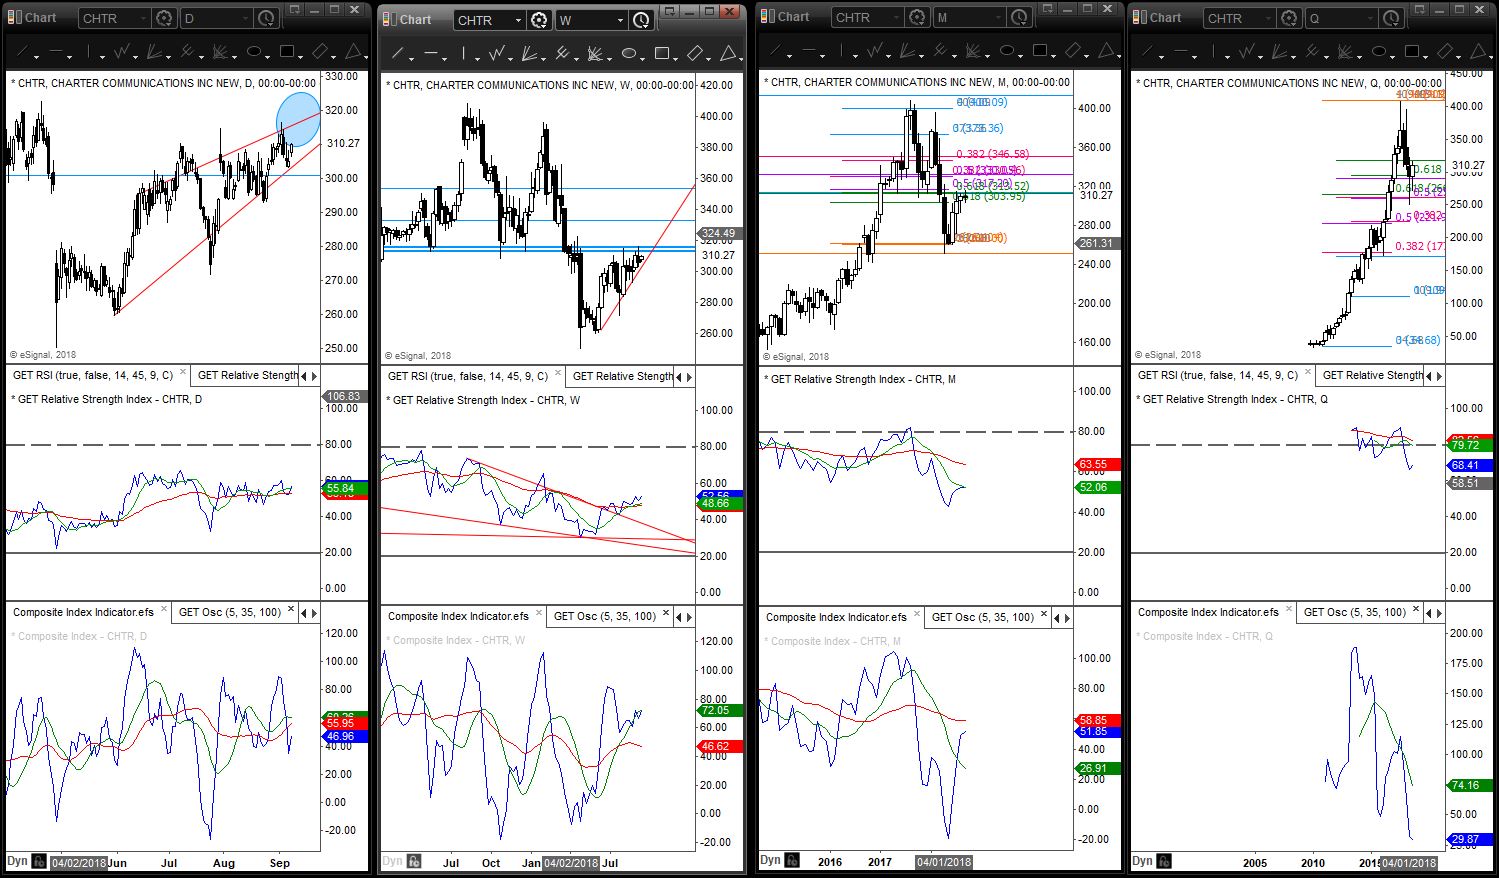Select the rectangle tool in the quarterly chart
The image size is (1499, 878).
coord(1412,52)
